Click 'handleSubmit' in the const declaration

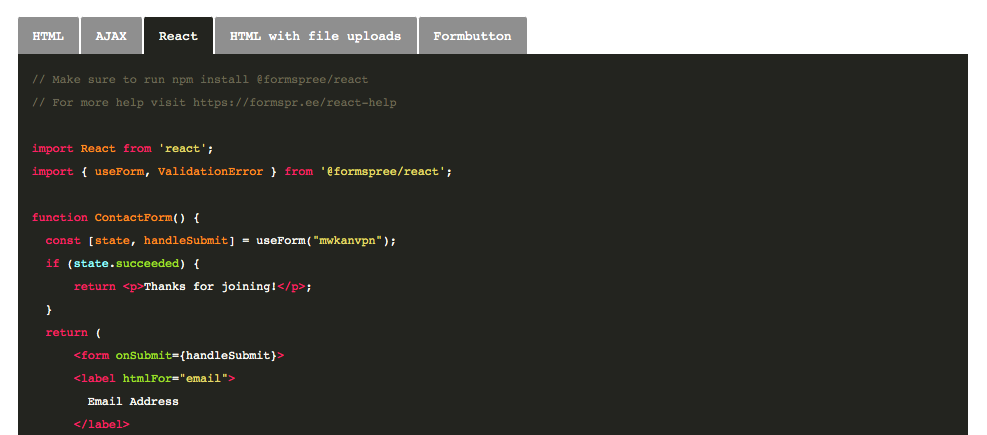pyautogui.click(x=186, y=240)
